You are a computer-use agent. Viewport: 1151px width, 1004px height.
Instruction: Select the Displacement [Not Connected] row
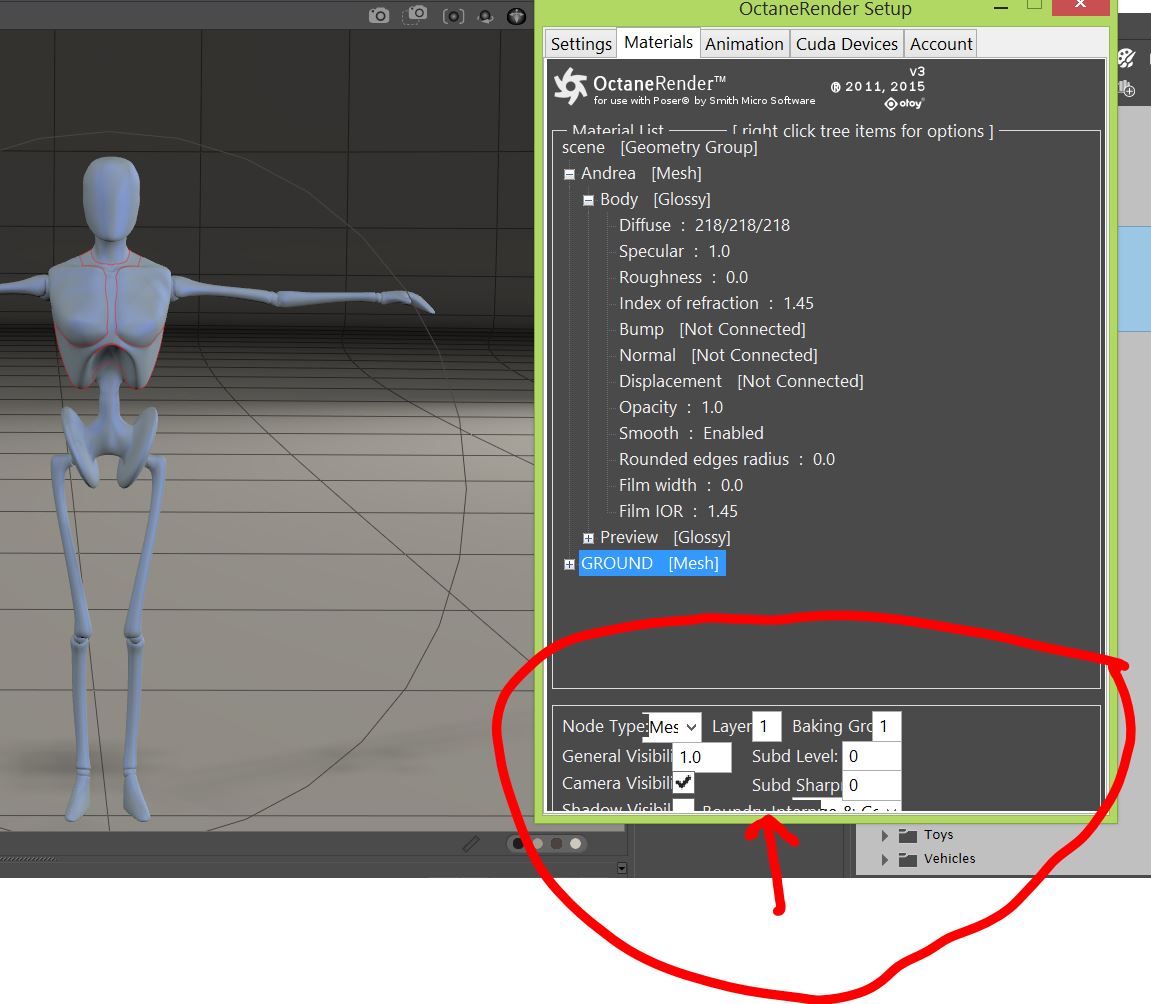741,382
